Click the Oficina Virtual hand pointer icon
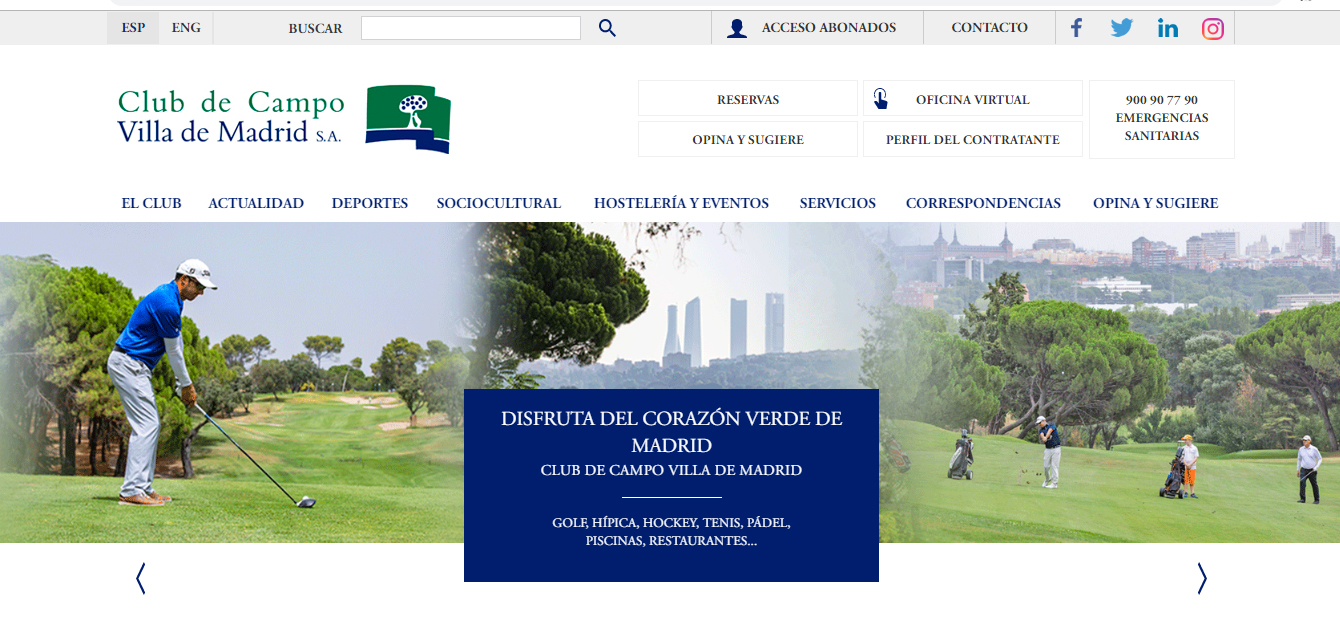Screen dimensions: 1340x634 click(881, 99)
